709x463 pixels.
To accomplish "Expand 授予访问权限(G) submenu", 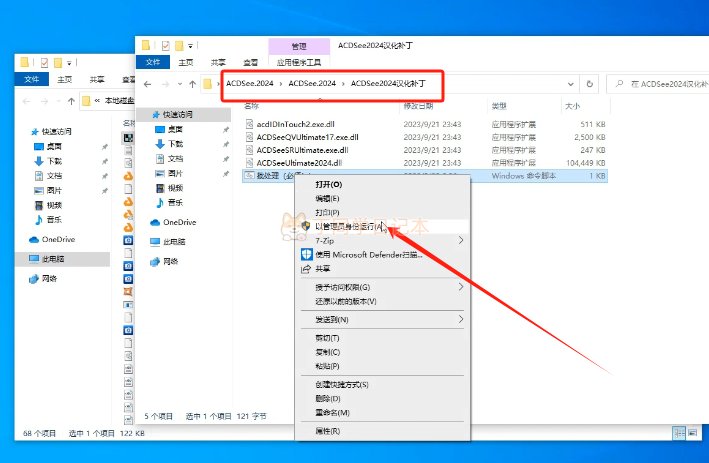I will (x=383, y=287).
